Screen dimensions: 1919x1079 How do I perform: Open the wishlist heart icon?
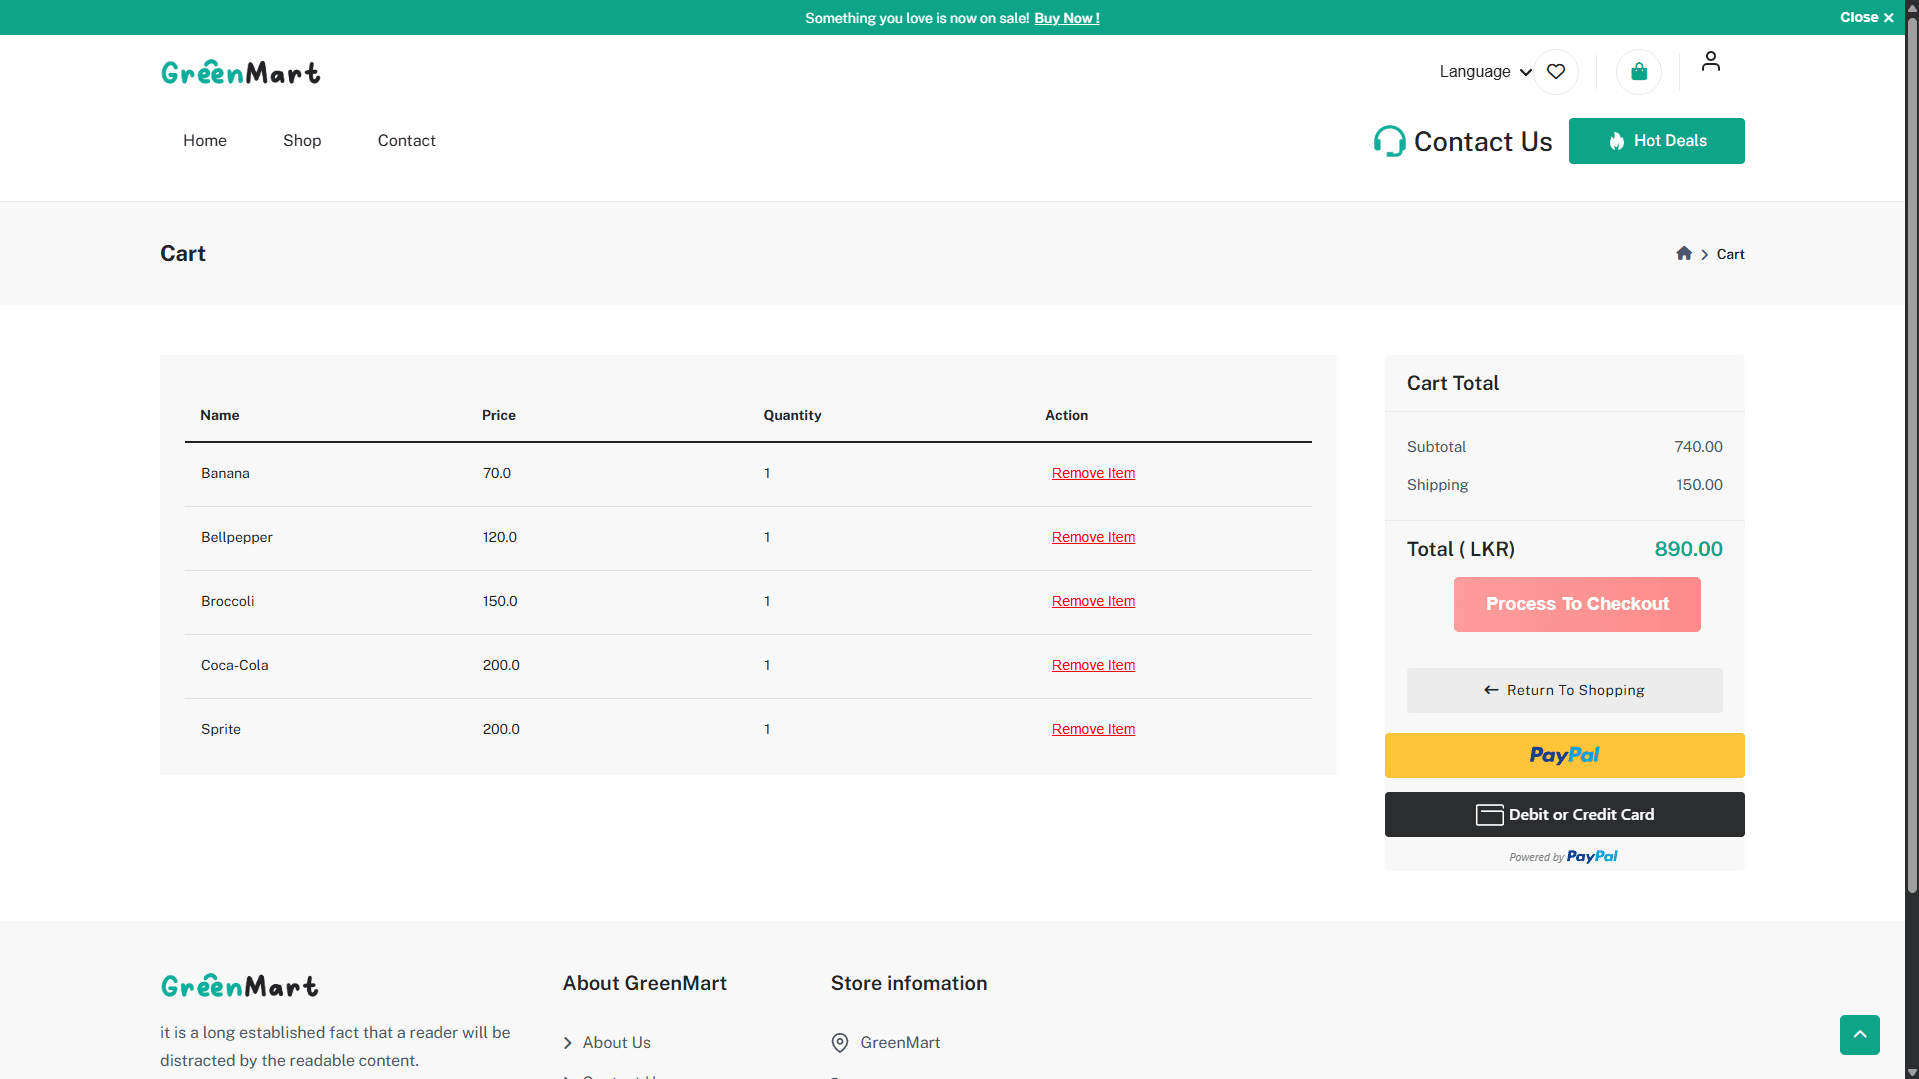pos(1555,71)
